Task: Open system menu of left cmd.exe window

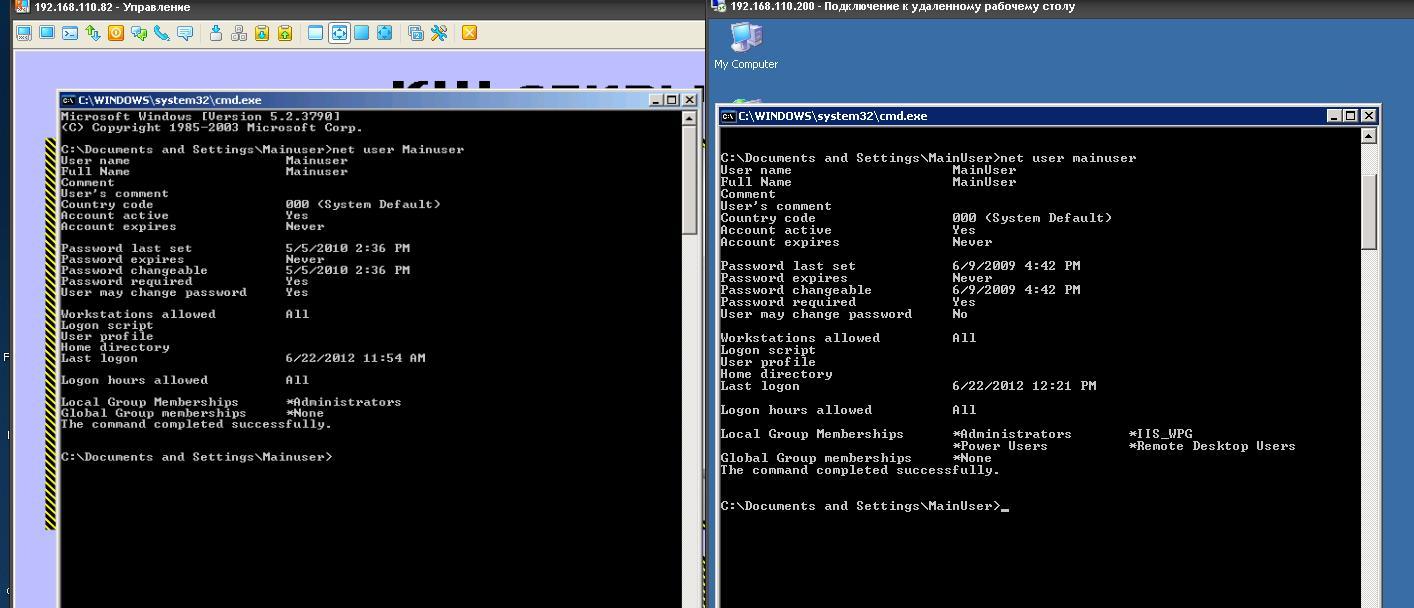Action: pos(68,100)
